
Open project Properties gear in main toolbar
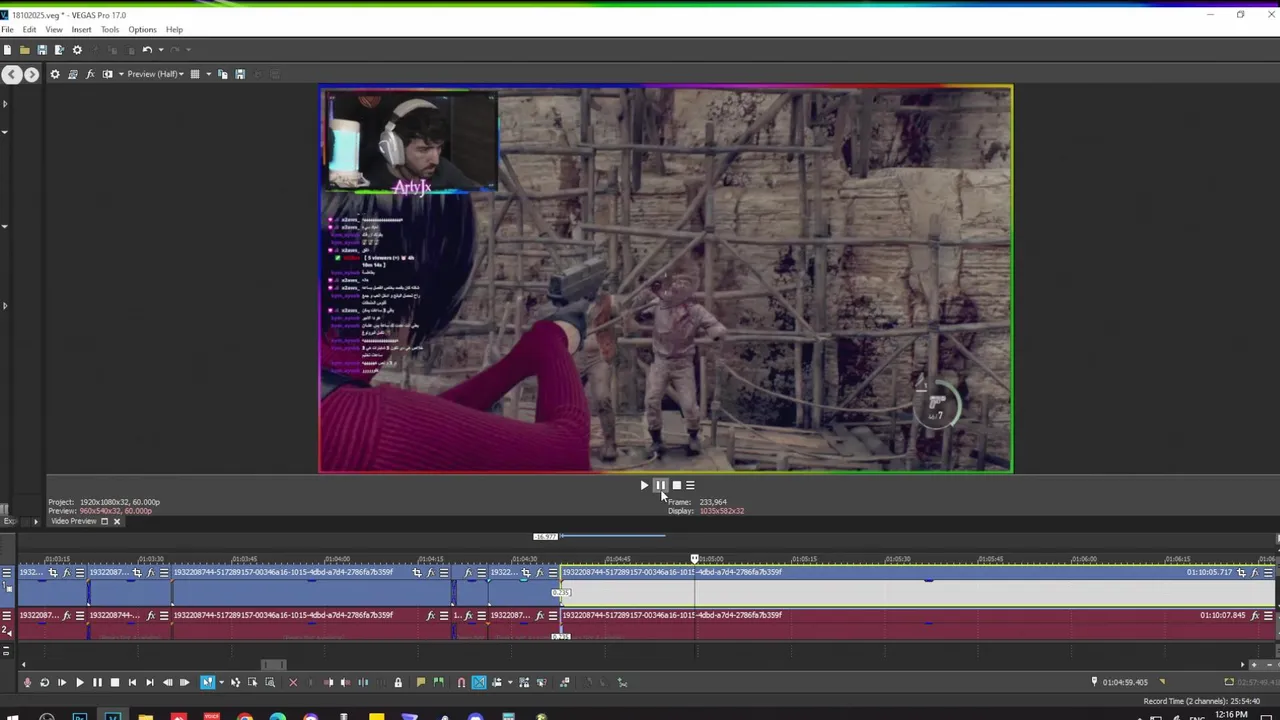pyautogui.click(x=77, y=50)
